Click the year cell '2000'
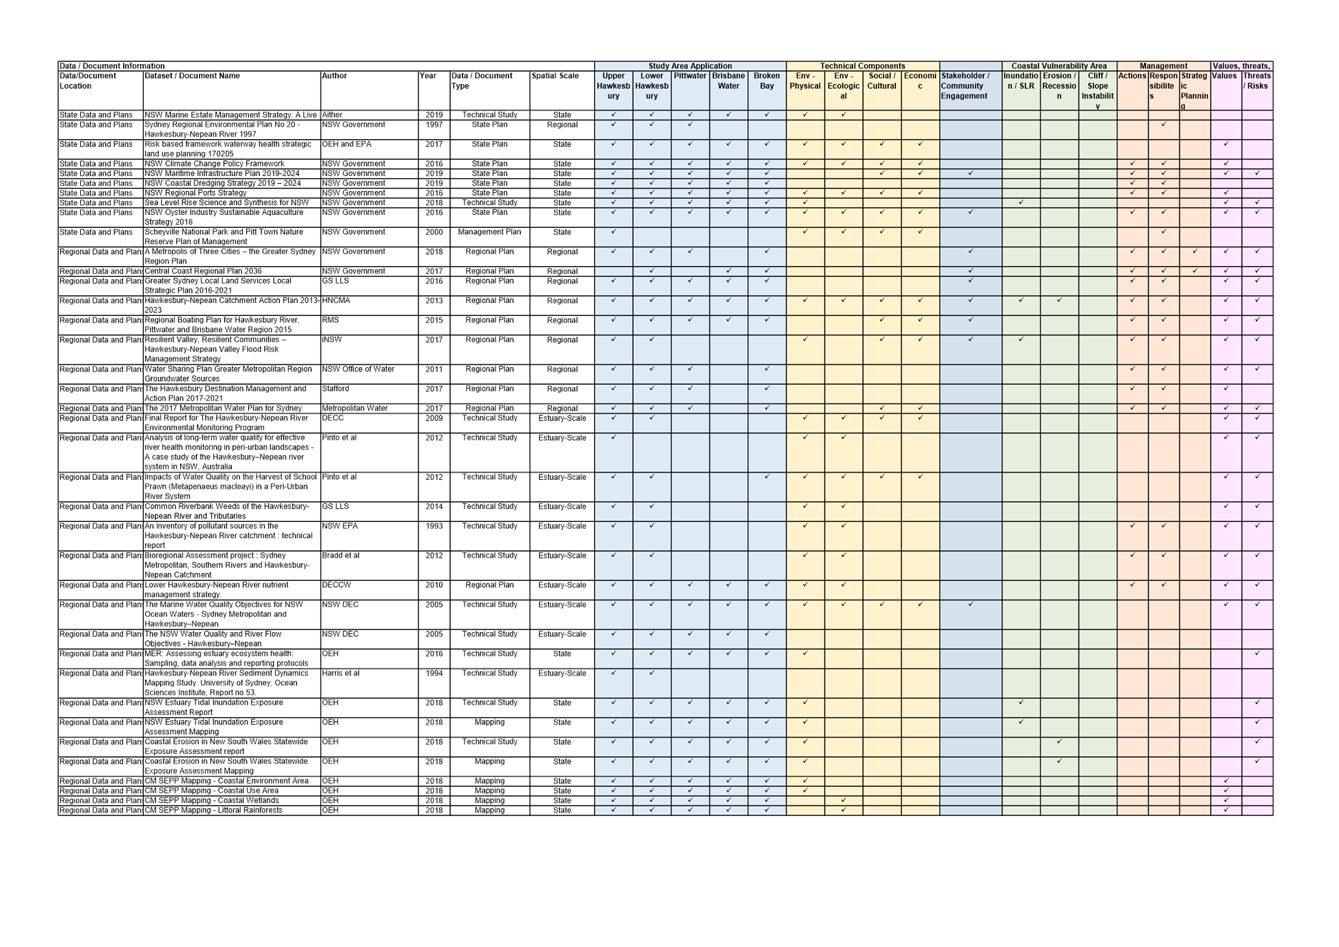Screen dimensions: 1339x947 coord(434,237)
